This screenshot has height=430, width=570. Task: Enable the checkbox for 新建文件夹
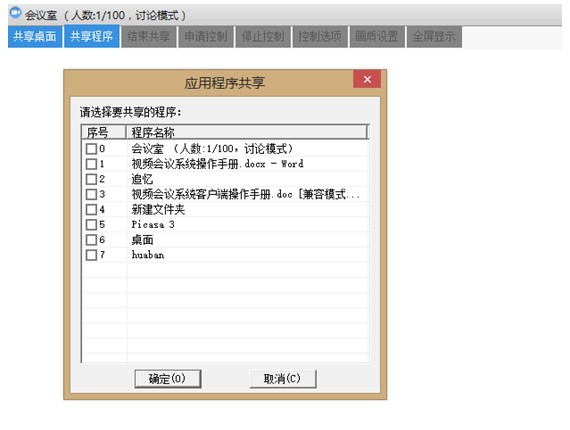coord(91,209)
